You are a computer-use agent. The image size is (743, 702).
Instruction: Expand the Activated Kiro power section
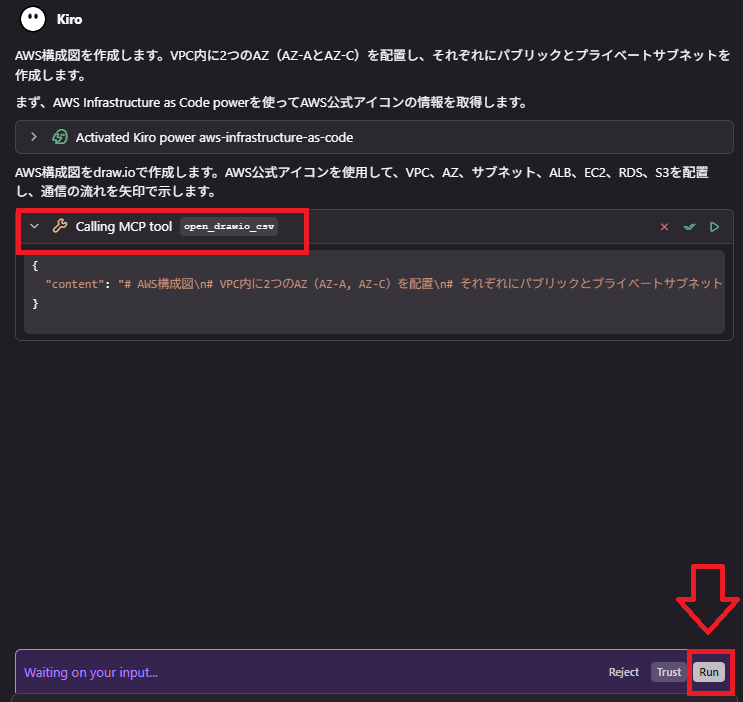[34, 137]
